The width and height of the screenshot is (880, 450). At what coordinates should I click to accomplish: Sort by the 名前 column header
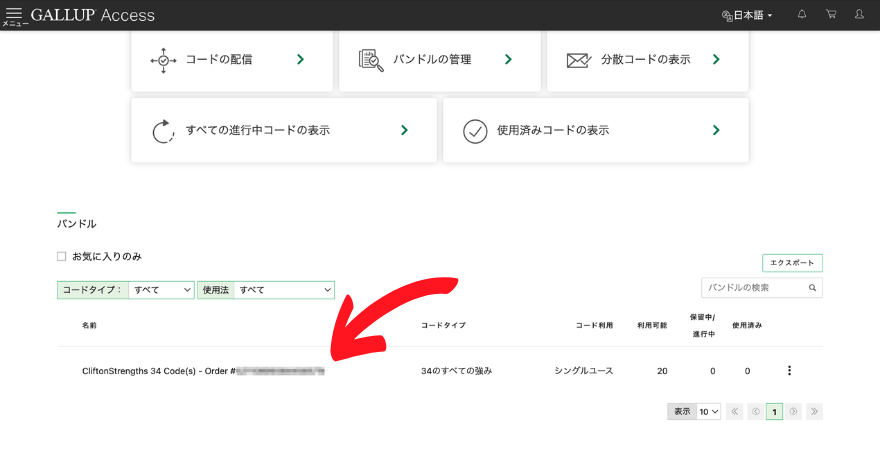[x=89, y=325]
